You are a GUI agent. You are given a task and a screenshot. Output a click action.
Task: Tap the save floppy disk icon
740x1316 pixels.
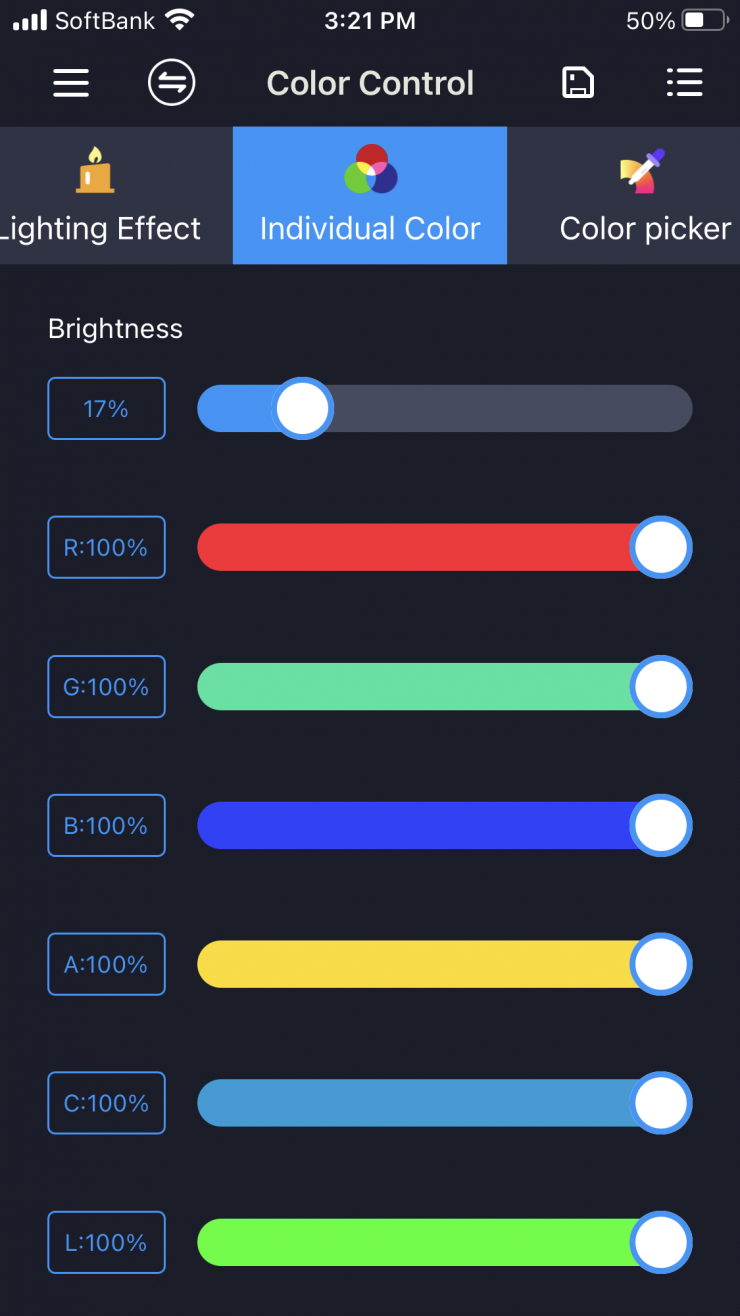coord(578,83)
